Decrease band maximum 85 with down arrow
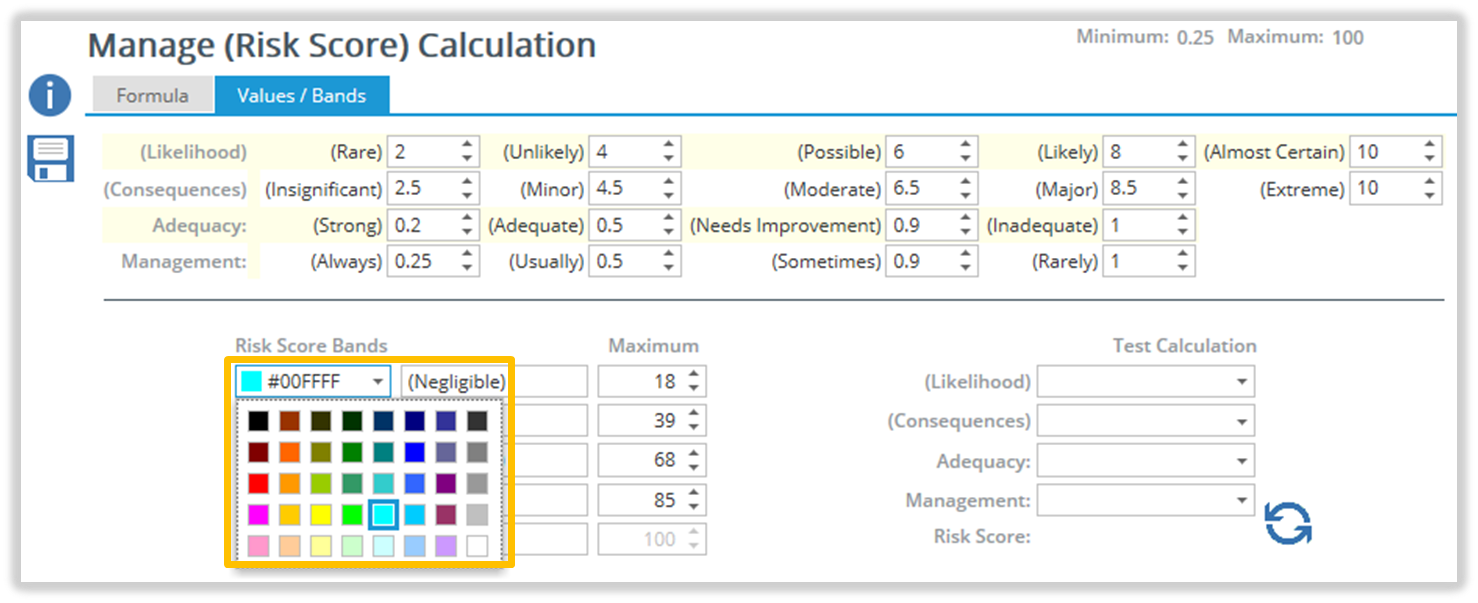Screen dimensions: 1478x603 point(695,507)
